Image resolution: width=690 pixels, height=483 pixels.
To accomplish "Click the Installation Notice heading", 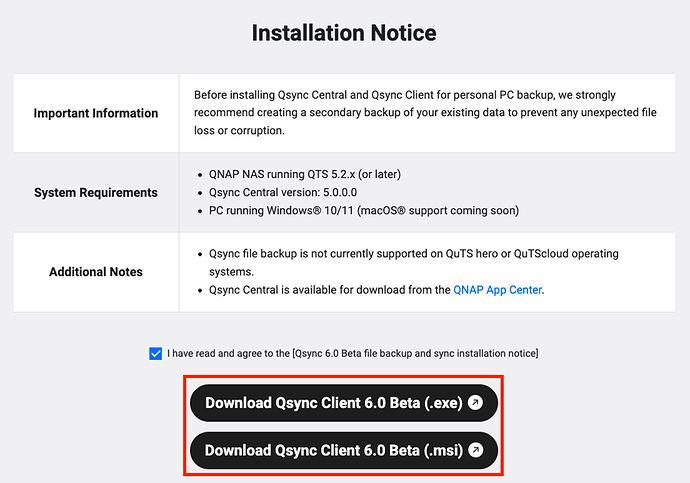I will coord(344,33).
